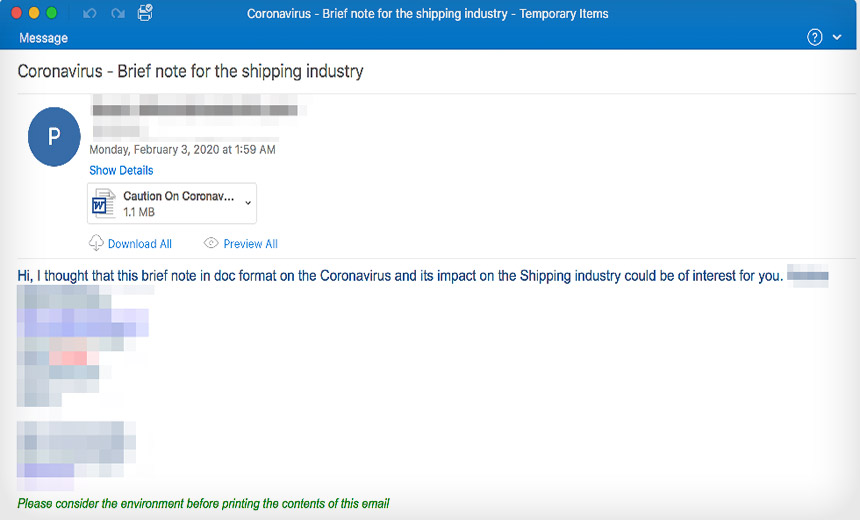Click the redo arrow in the title bar
This screenshot has width=860, height=520.
[118, 13]
